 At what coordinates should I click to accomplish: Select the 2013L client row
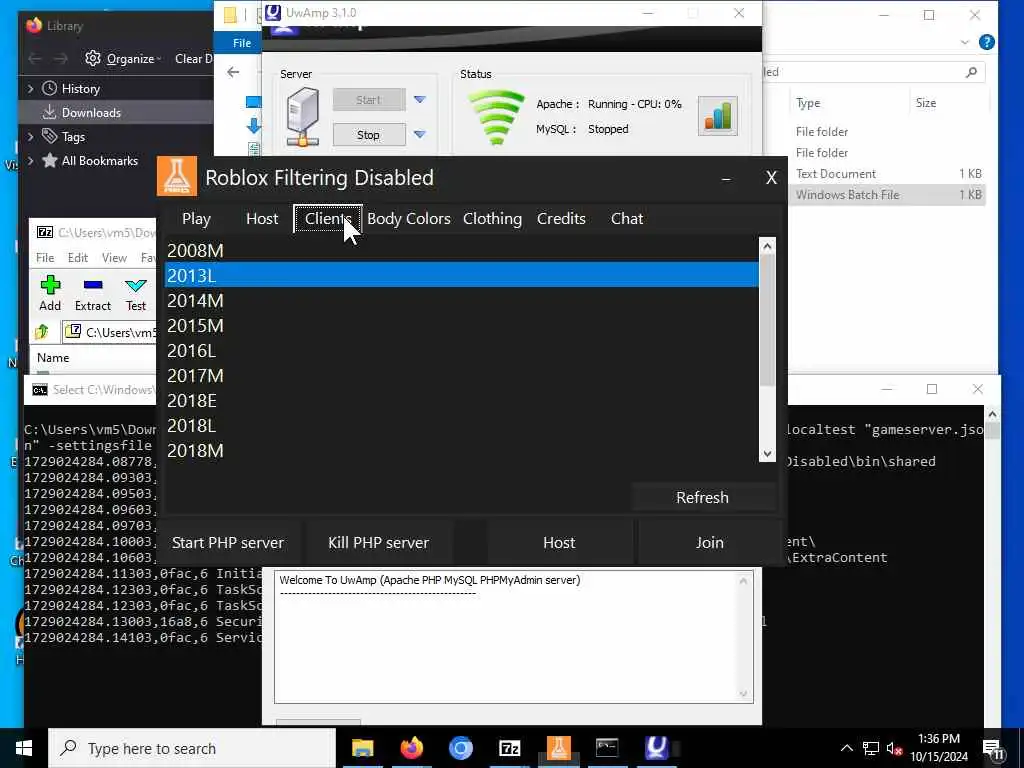(x=461, y=275)
